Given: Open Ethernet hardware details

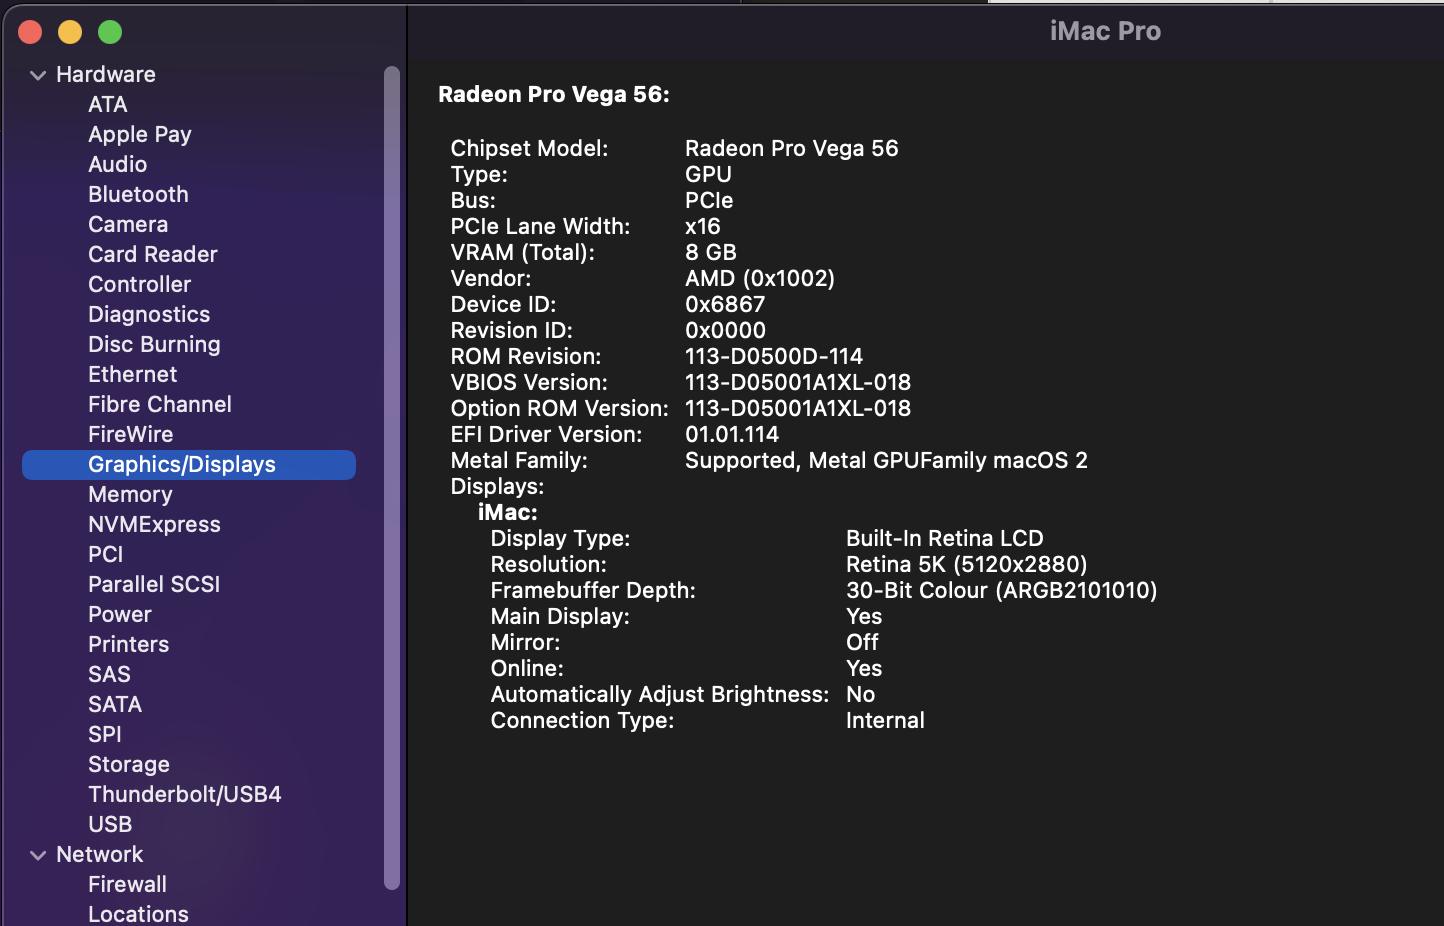Looking at the screenshot, I should point(132,374).
